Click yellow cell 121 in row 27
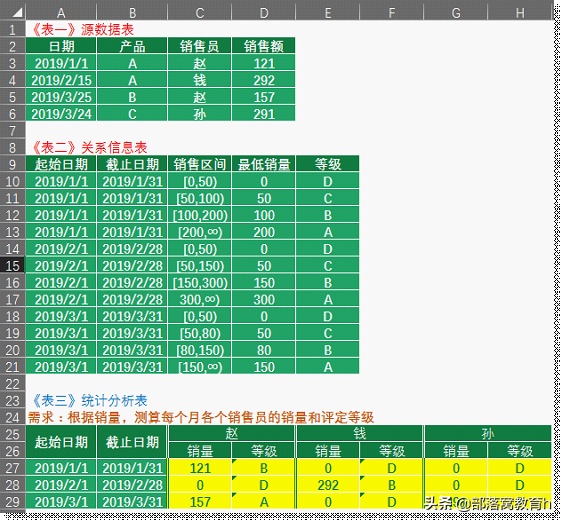This screenshot has height=524, width=565. pyautogui.click(x=200, y=468)
